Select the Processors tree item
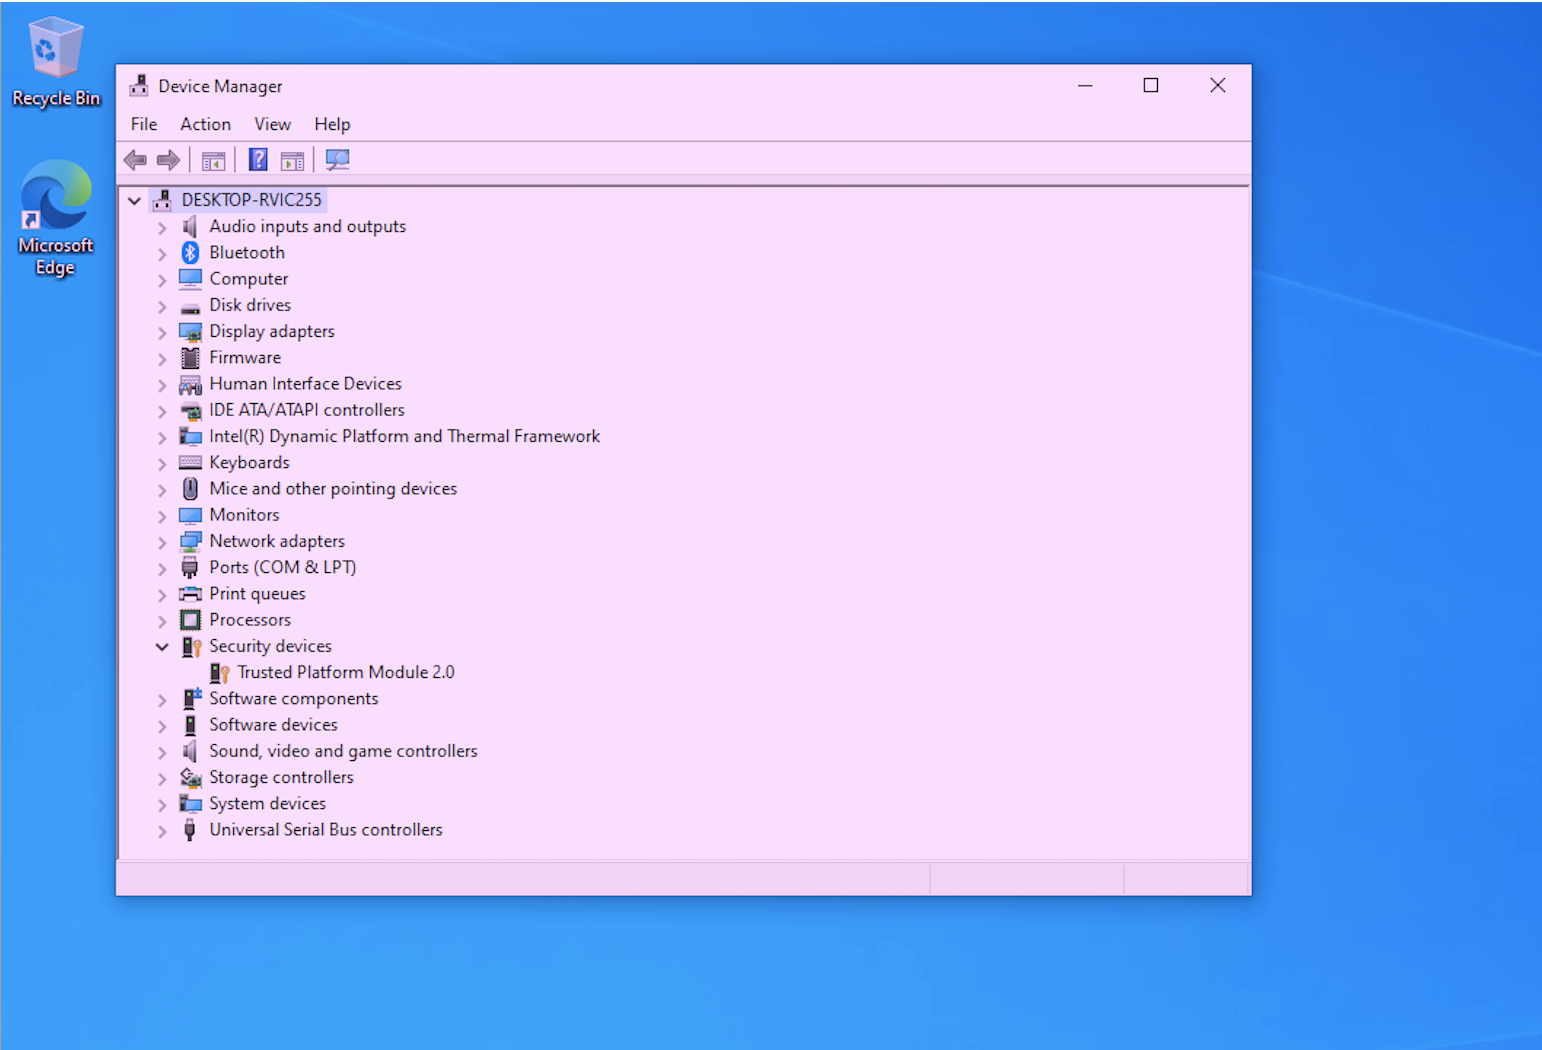The height and width of the screenshot is (1050, 1542). (x=250, y=620)
